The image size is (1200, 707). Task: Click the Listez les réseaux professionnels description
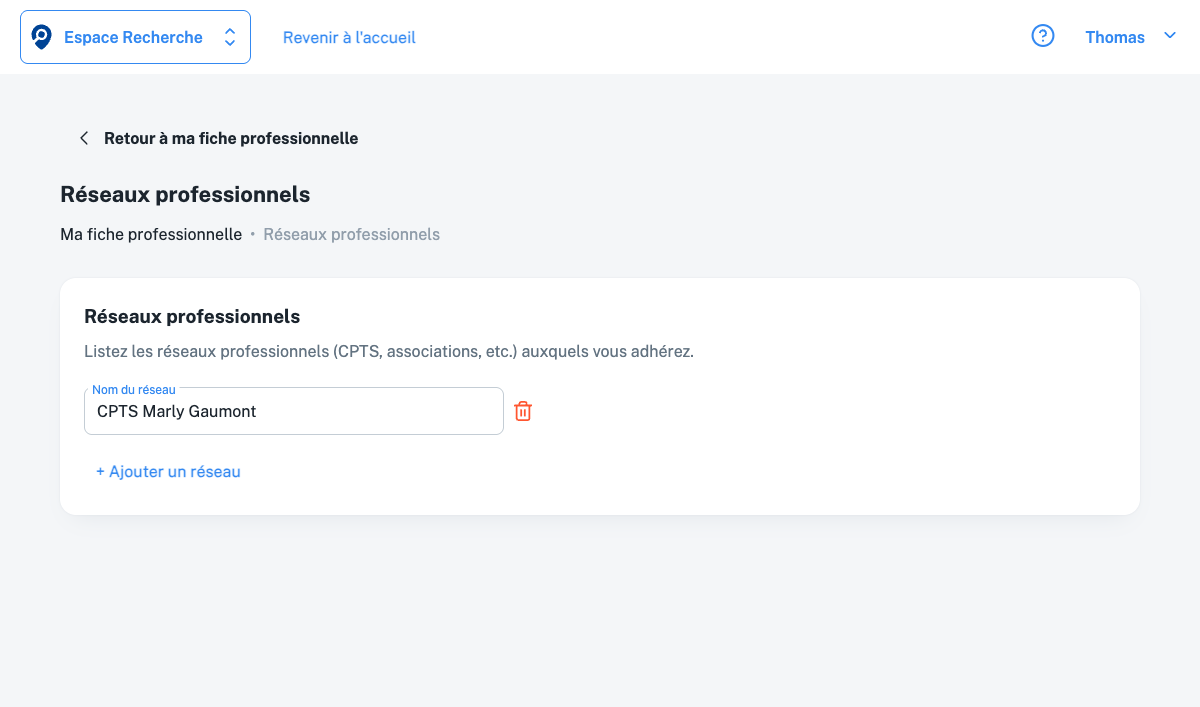point(388,352)
